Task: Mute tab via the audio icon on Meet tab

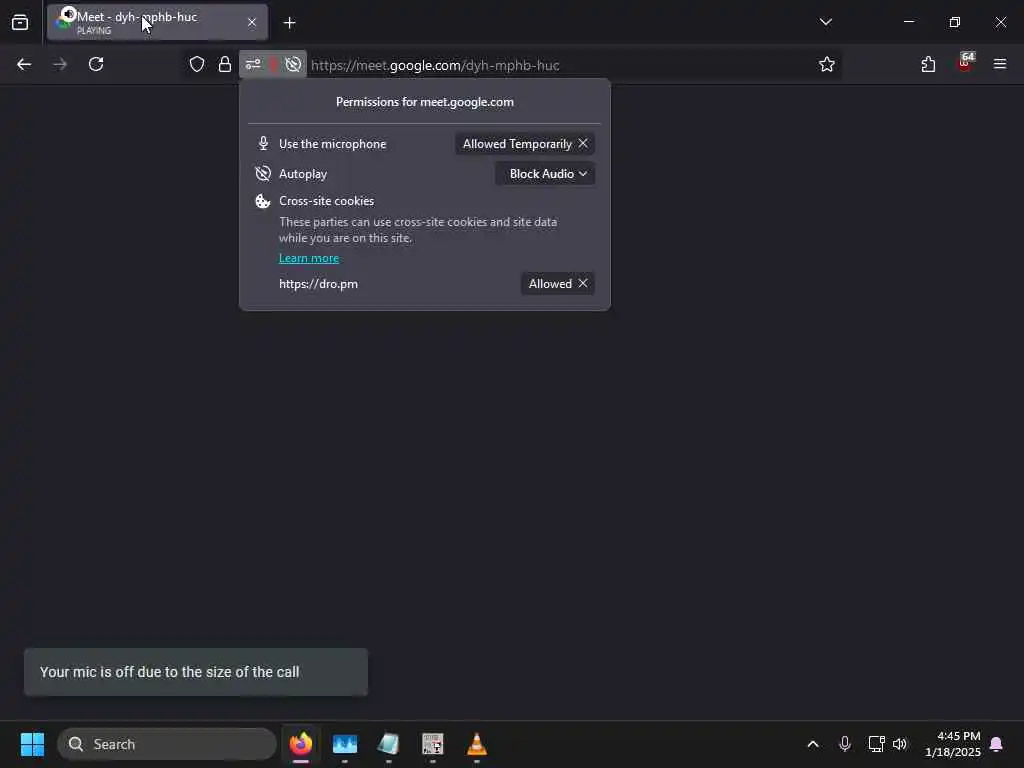Action: pos(68,14)
